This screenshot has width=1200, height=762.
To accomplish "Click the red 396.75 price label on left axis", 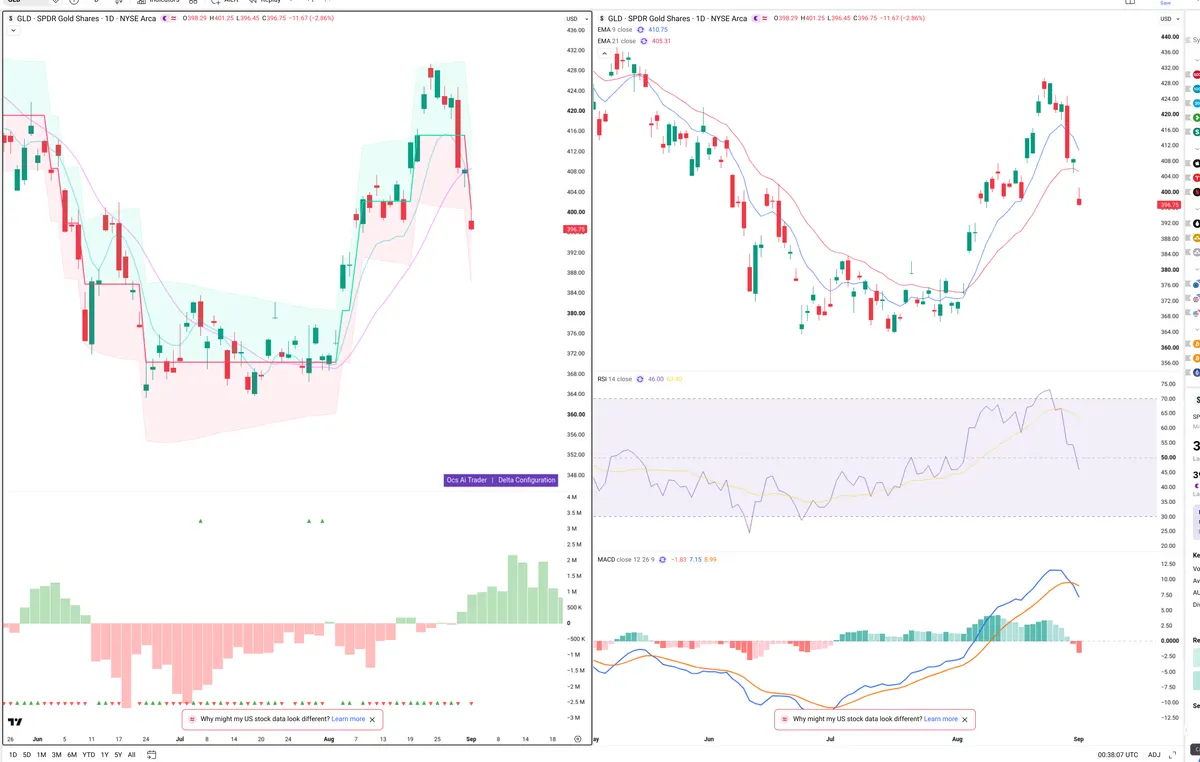I will pos(576,229).
